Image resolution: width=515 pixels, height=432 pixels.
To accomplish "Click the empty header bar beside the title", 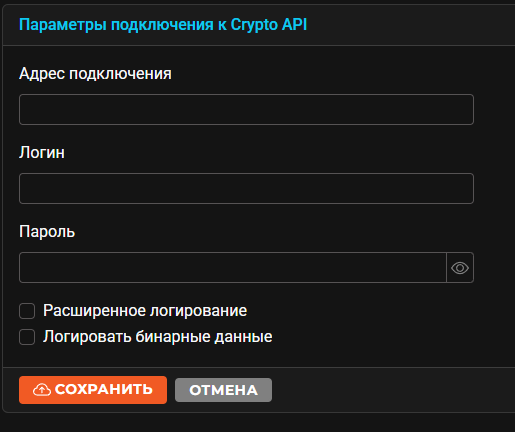I will 410,25.
